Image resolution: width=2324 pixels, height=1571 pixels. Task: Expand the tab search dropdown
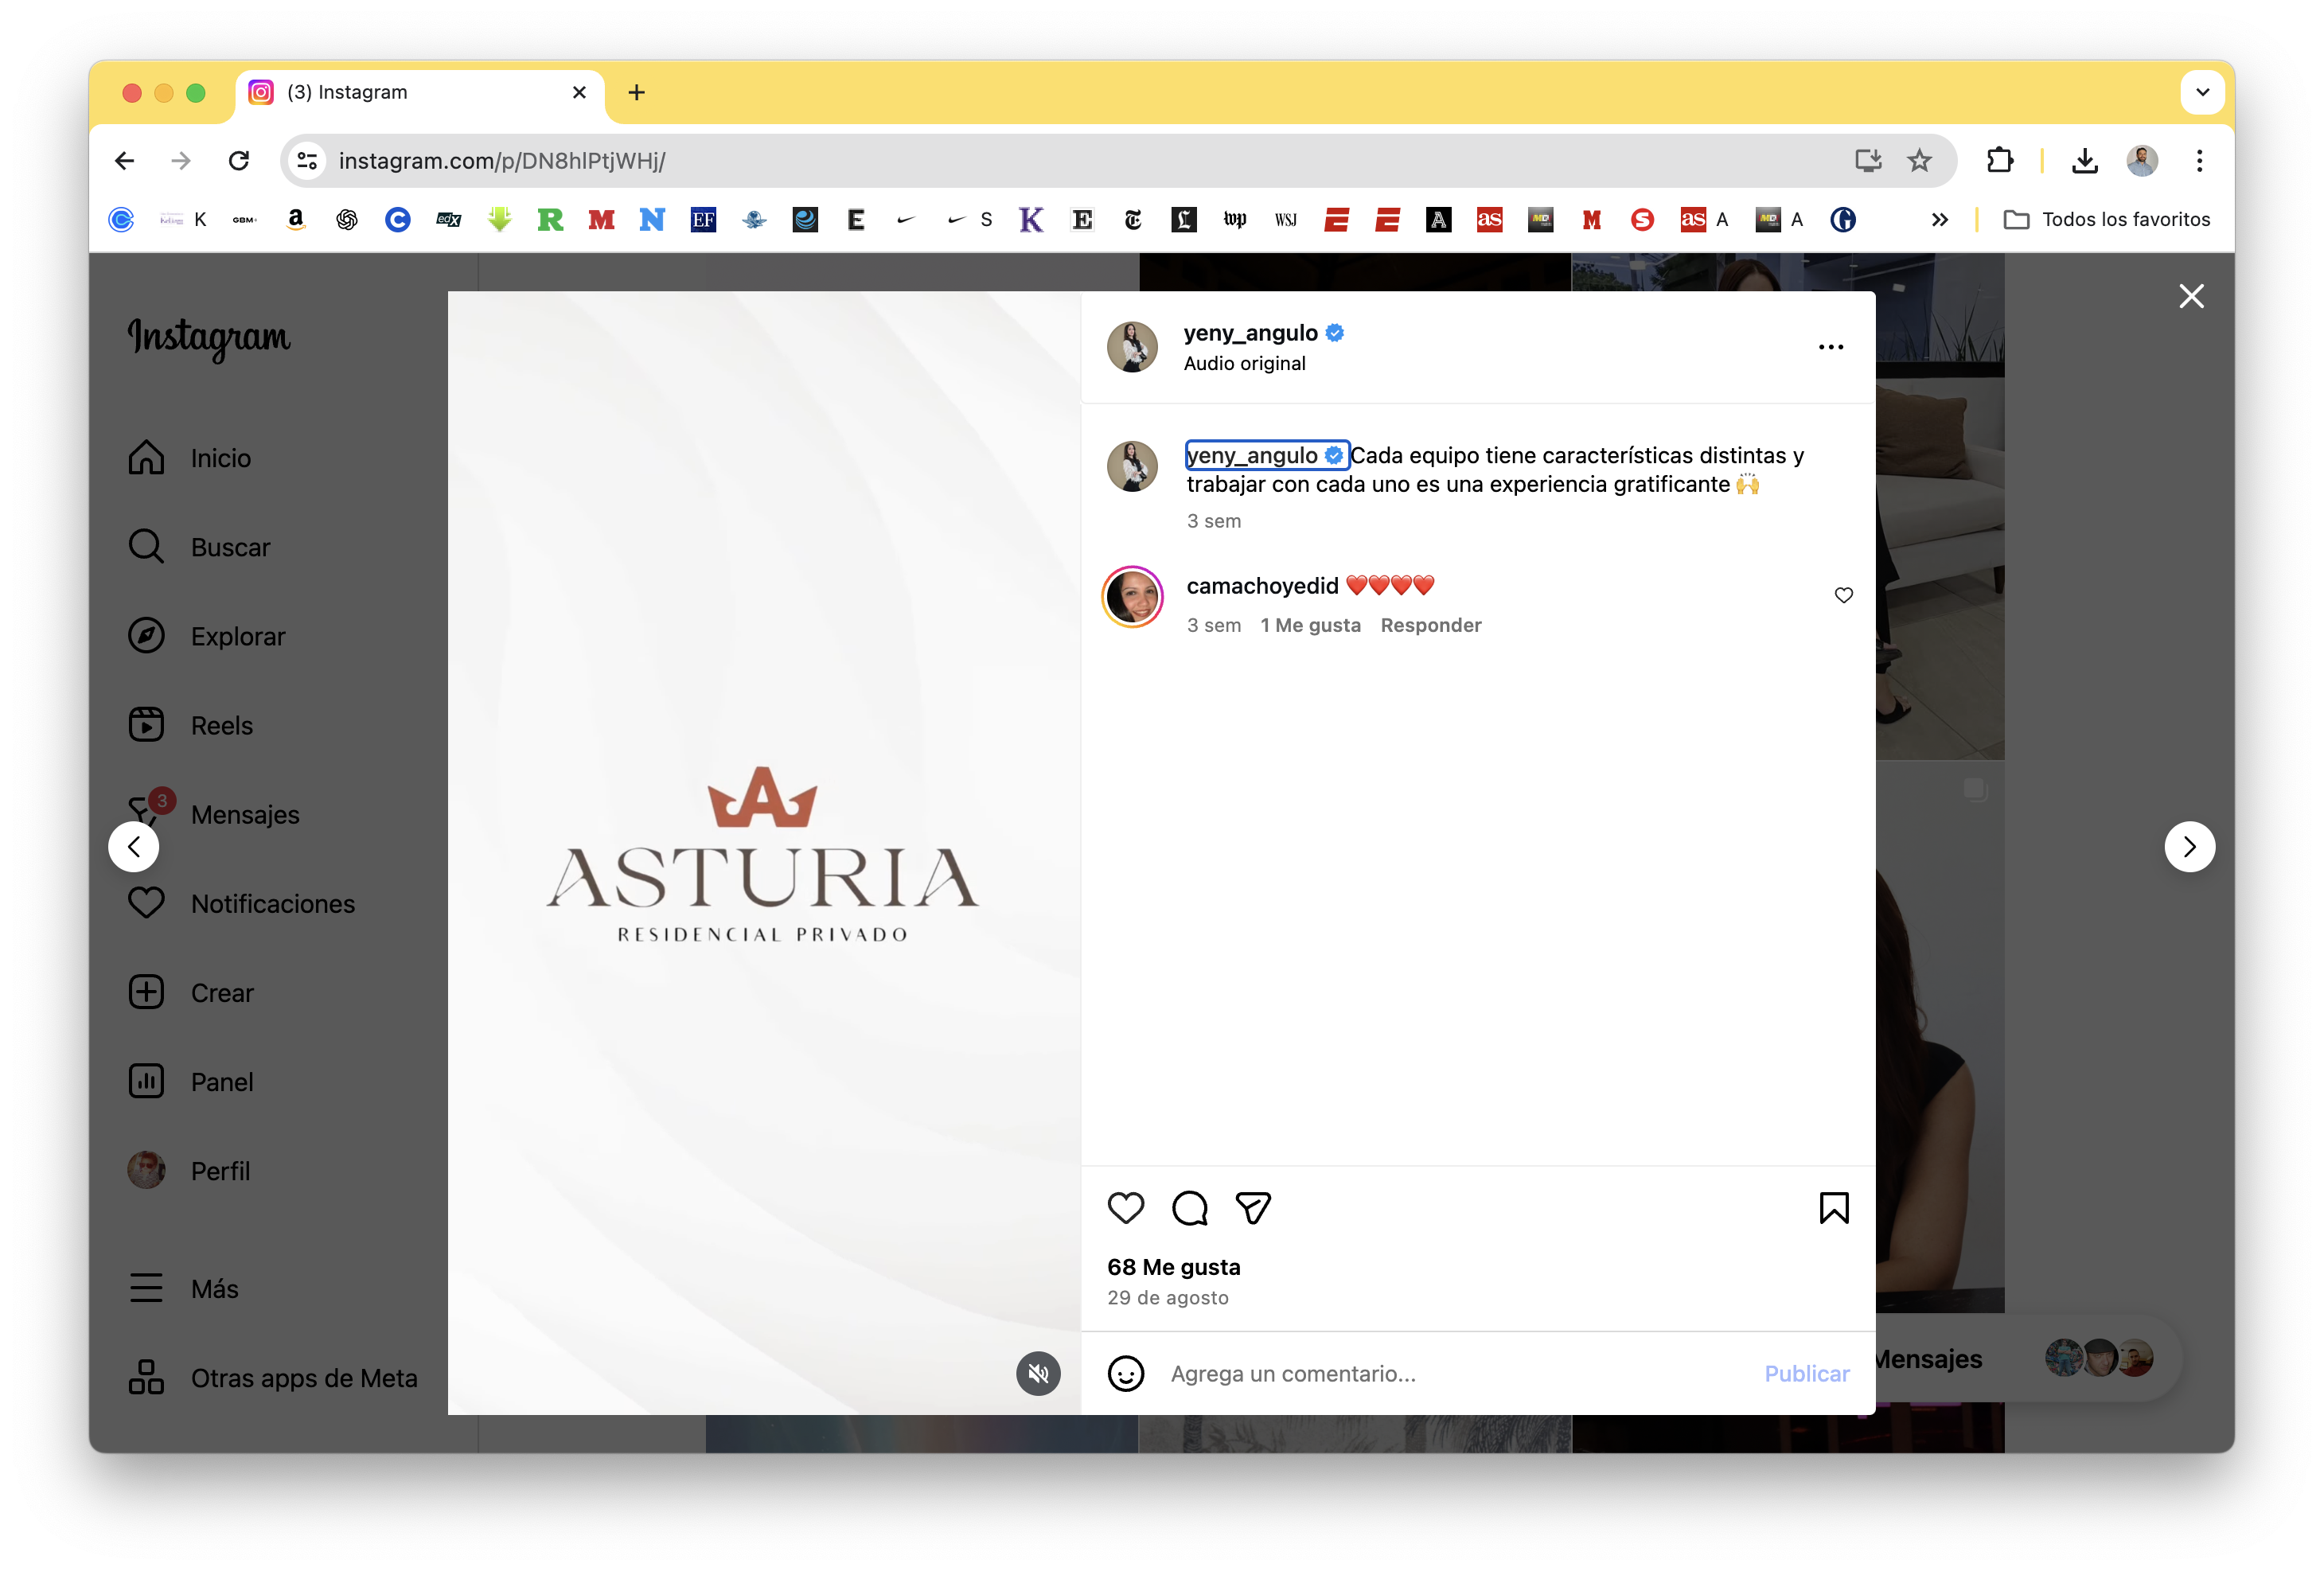(2202, 92)
